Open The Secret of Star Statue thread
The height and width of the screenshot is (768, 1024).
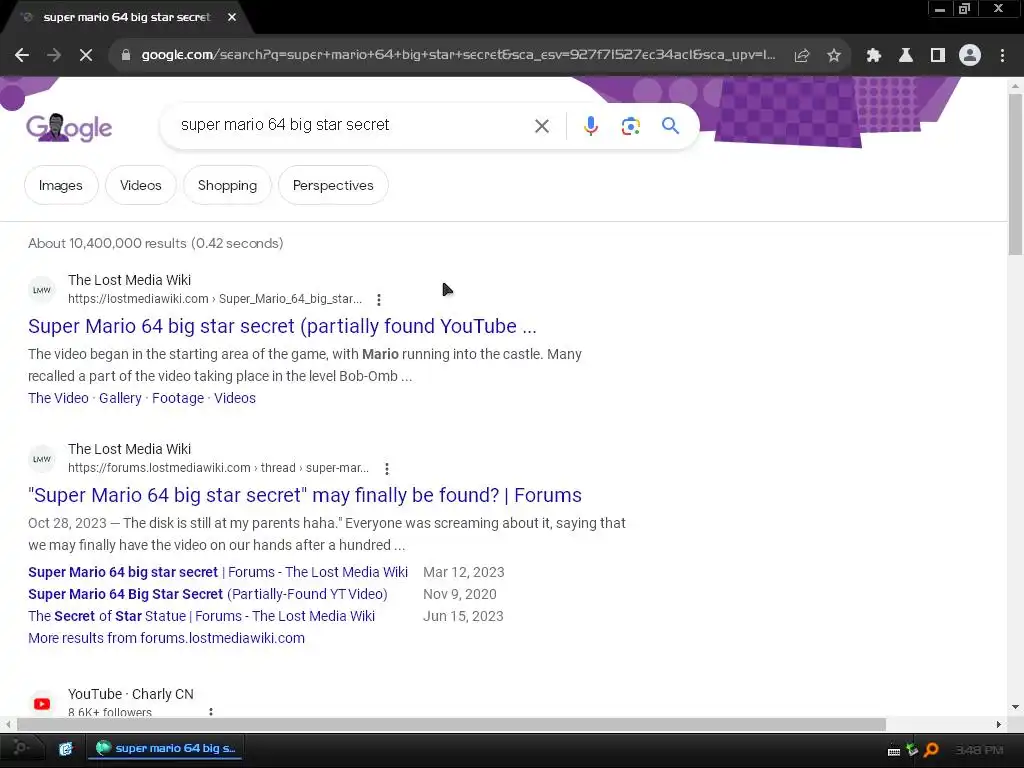click(201, 616)
